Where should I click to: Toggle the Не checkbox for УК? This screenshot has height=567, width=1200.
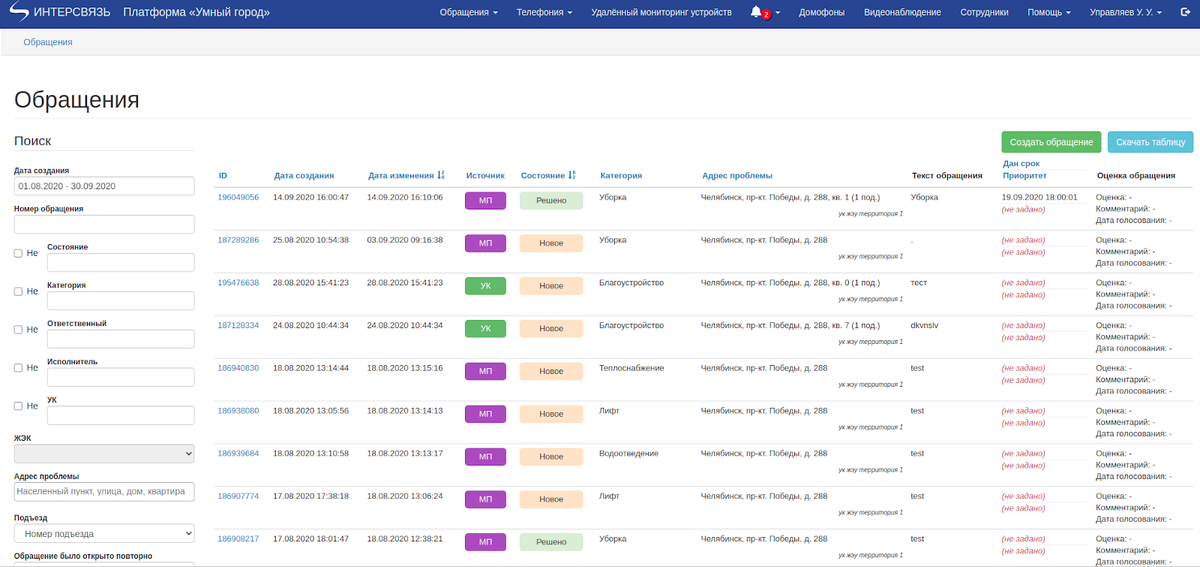tap(18, 406)
